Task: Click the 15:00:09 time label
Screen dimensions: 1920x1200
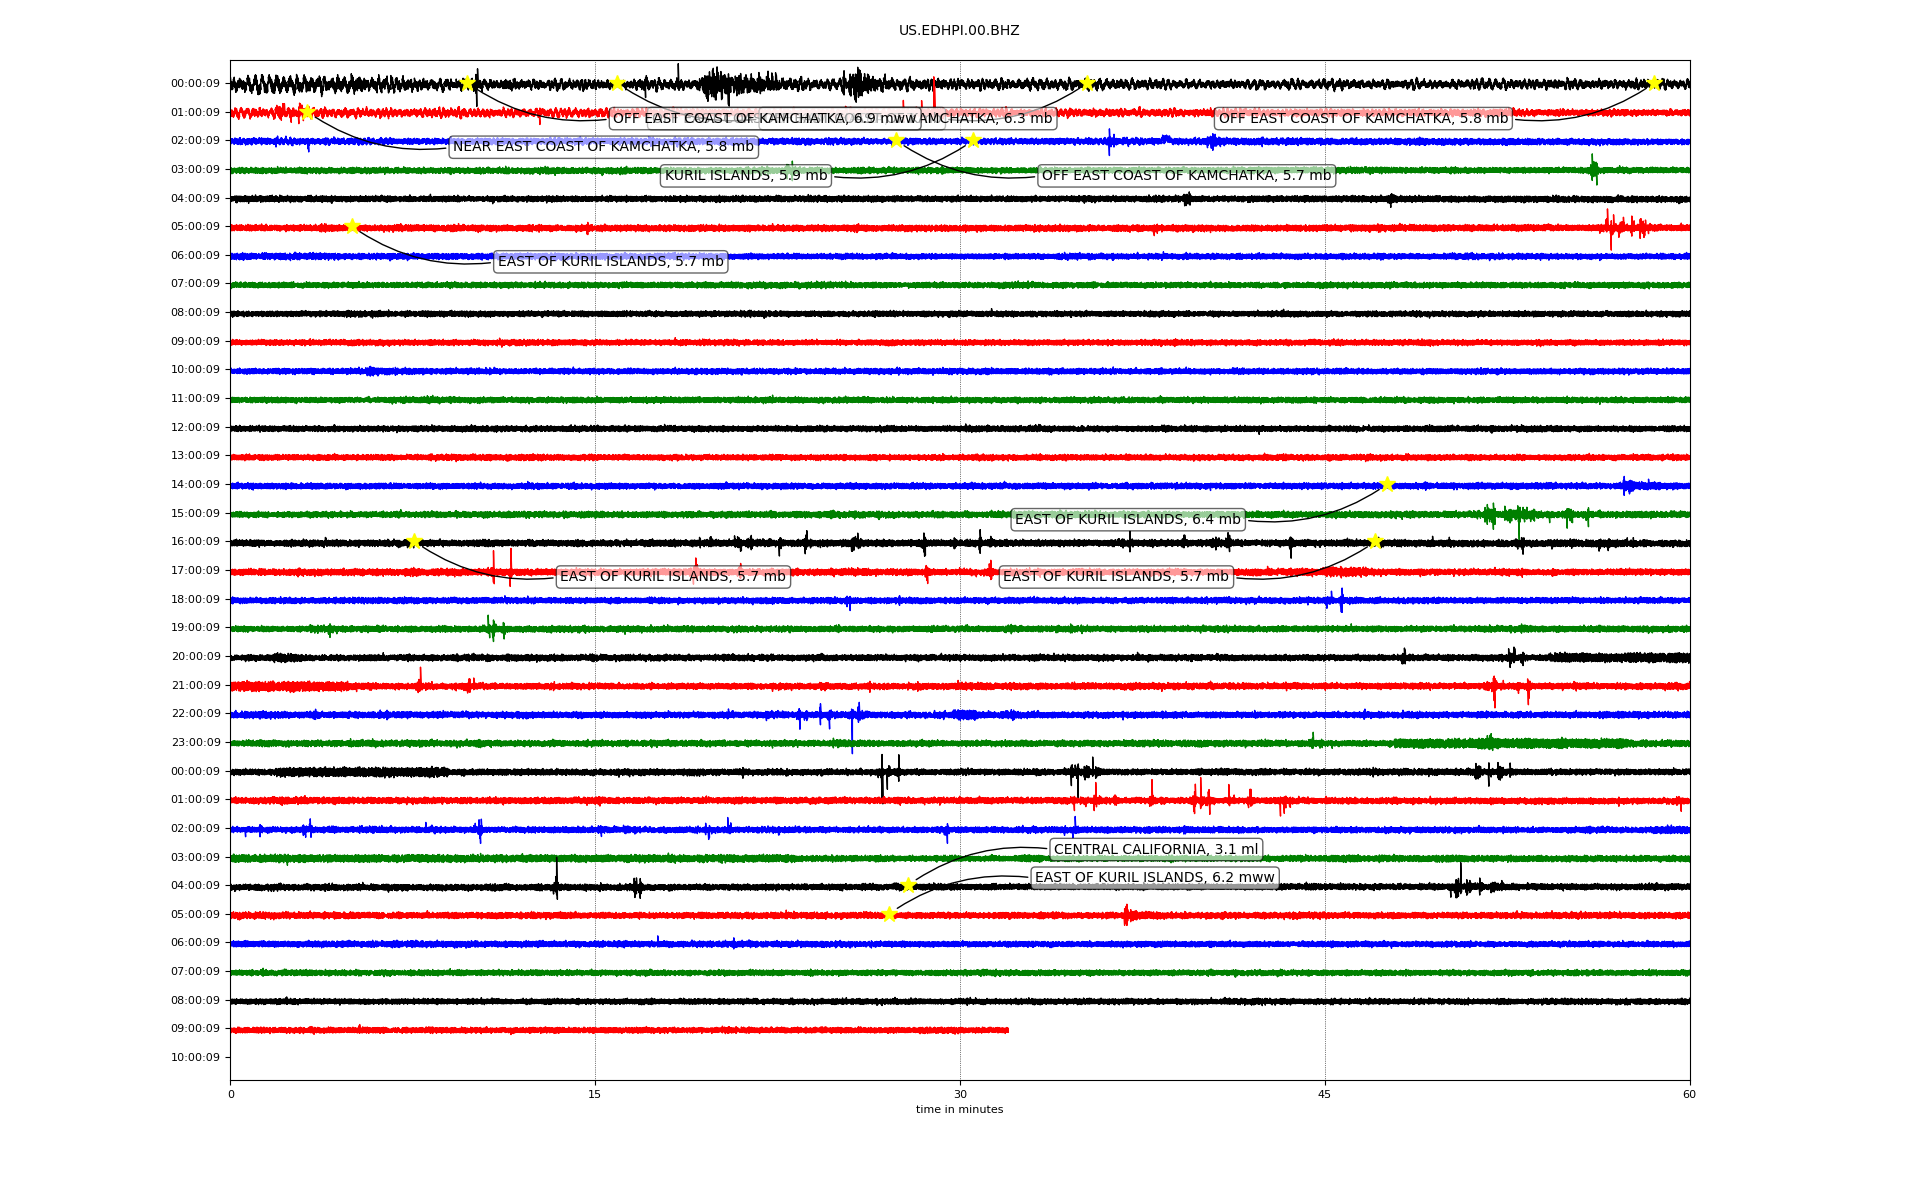Action: point(195,514)
